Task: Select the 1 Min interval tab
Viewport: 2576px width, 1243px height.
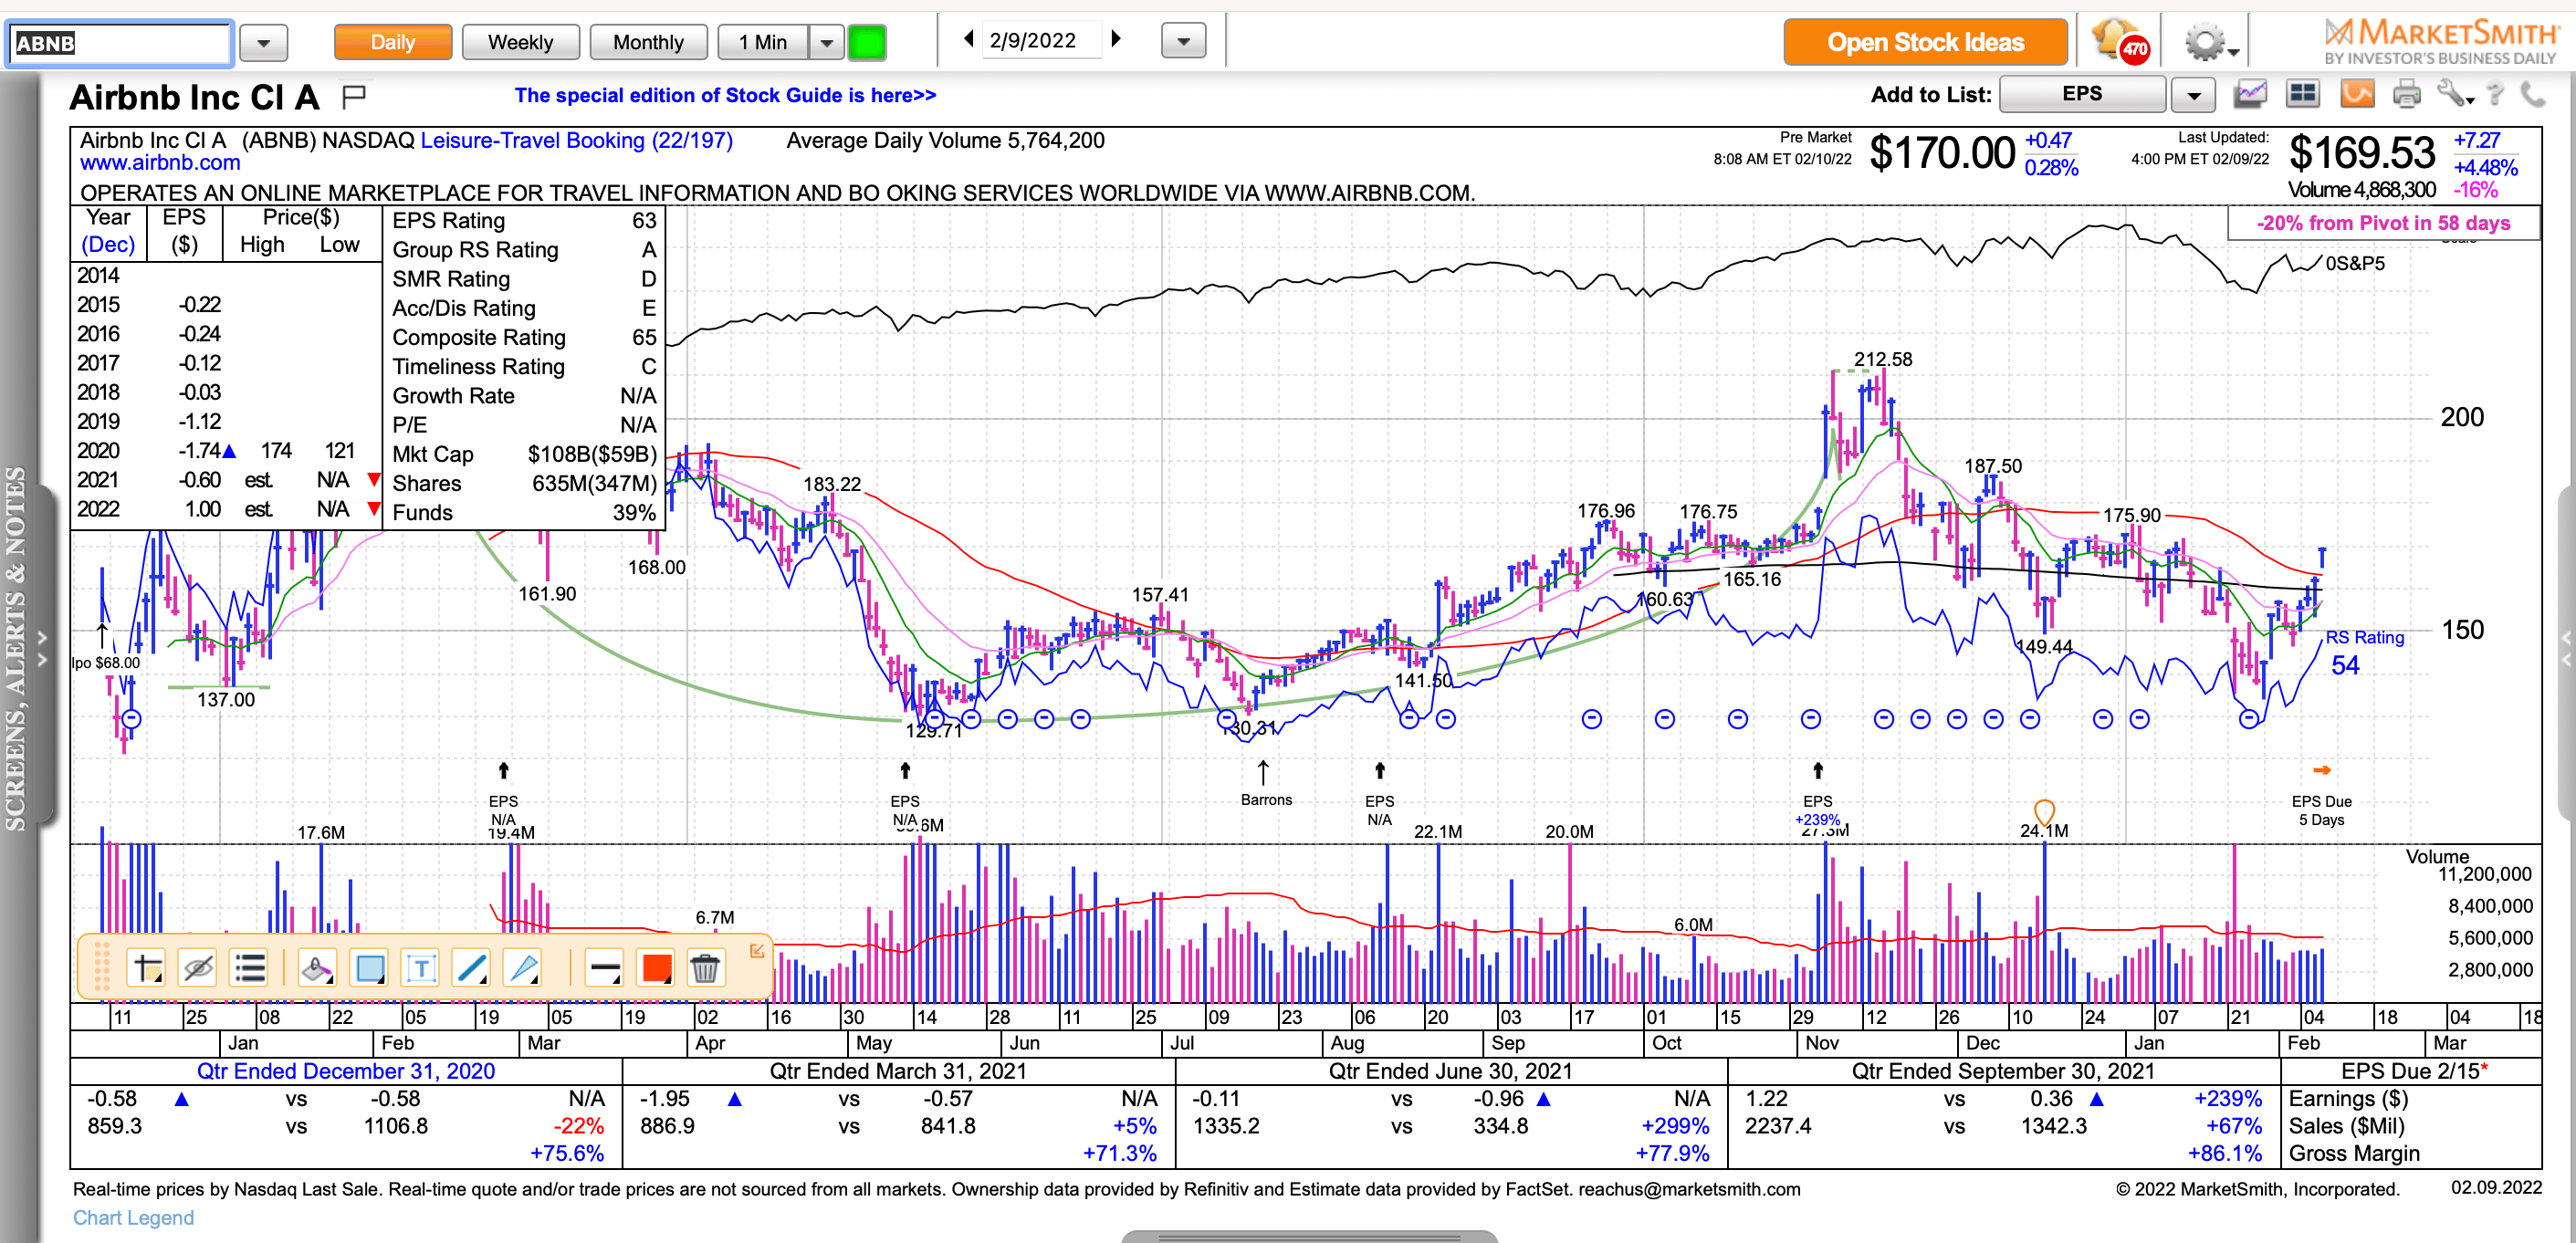Action: 763,42
